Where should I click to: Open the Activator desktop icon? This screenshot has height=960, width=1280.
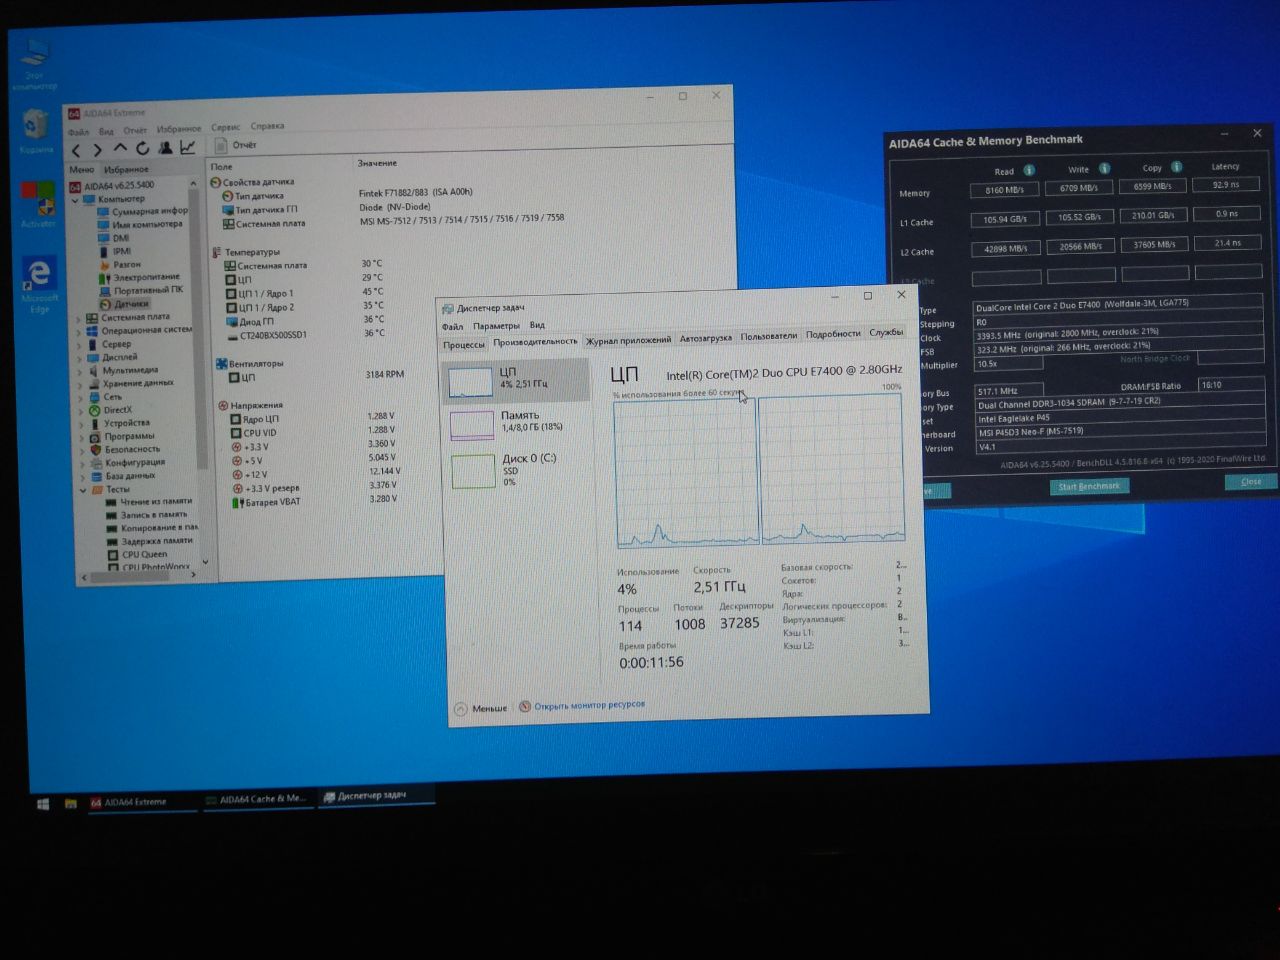click(38, 204)
